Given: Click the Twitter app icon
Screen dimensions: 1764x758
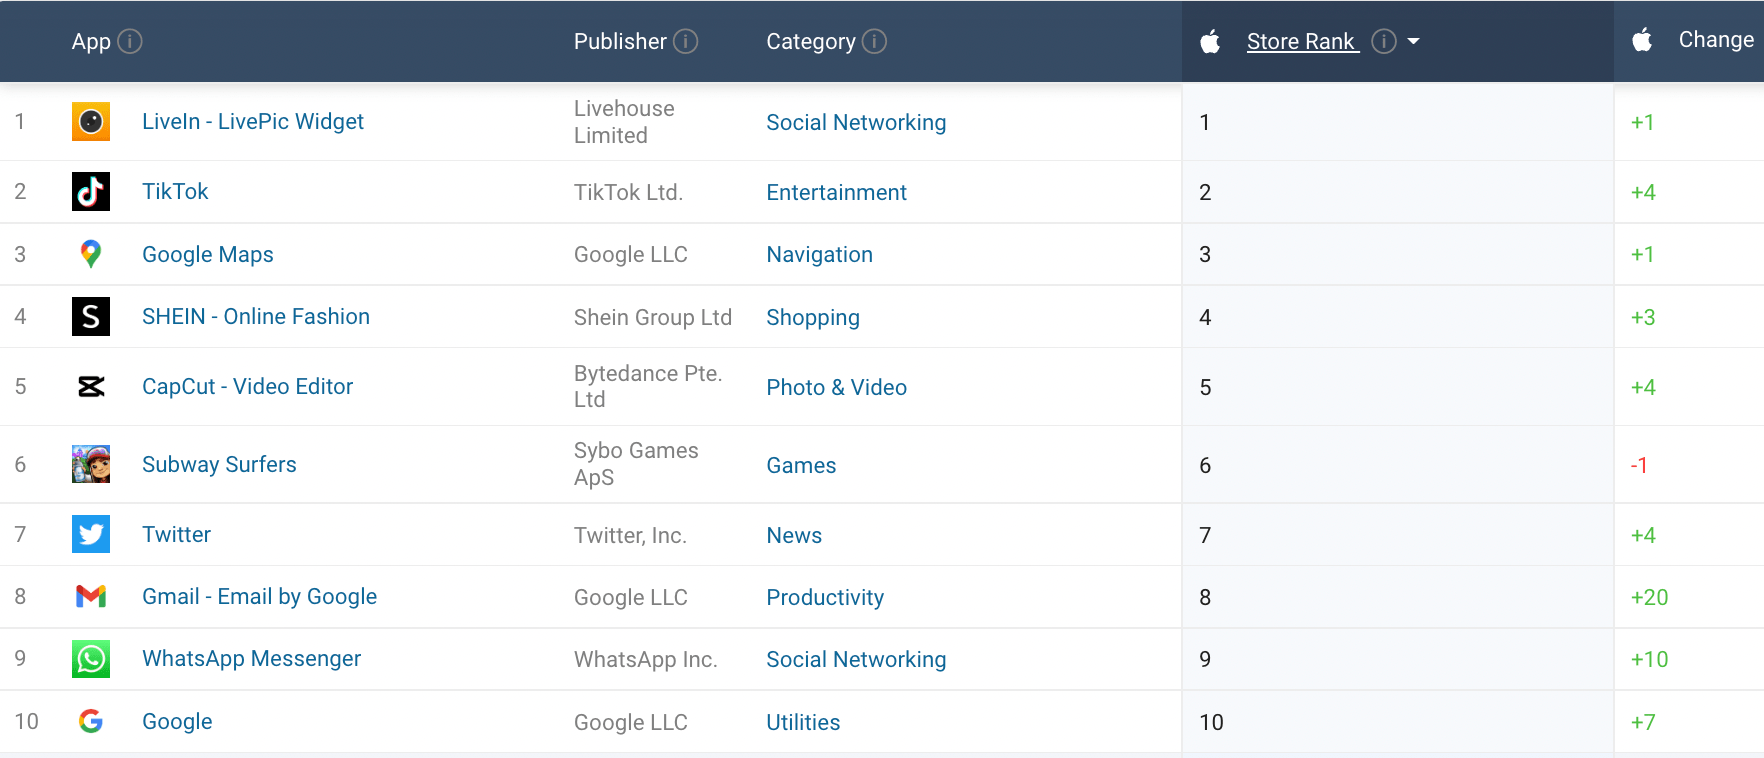Looking at the screenshot, I should (91, 534).
